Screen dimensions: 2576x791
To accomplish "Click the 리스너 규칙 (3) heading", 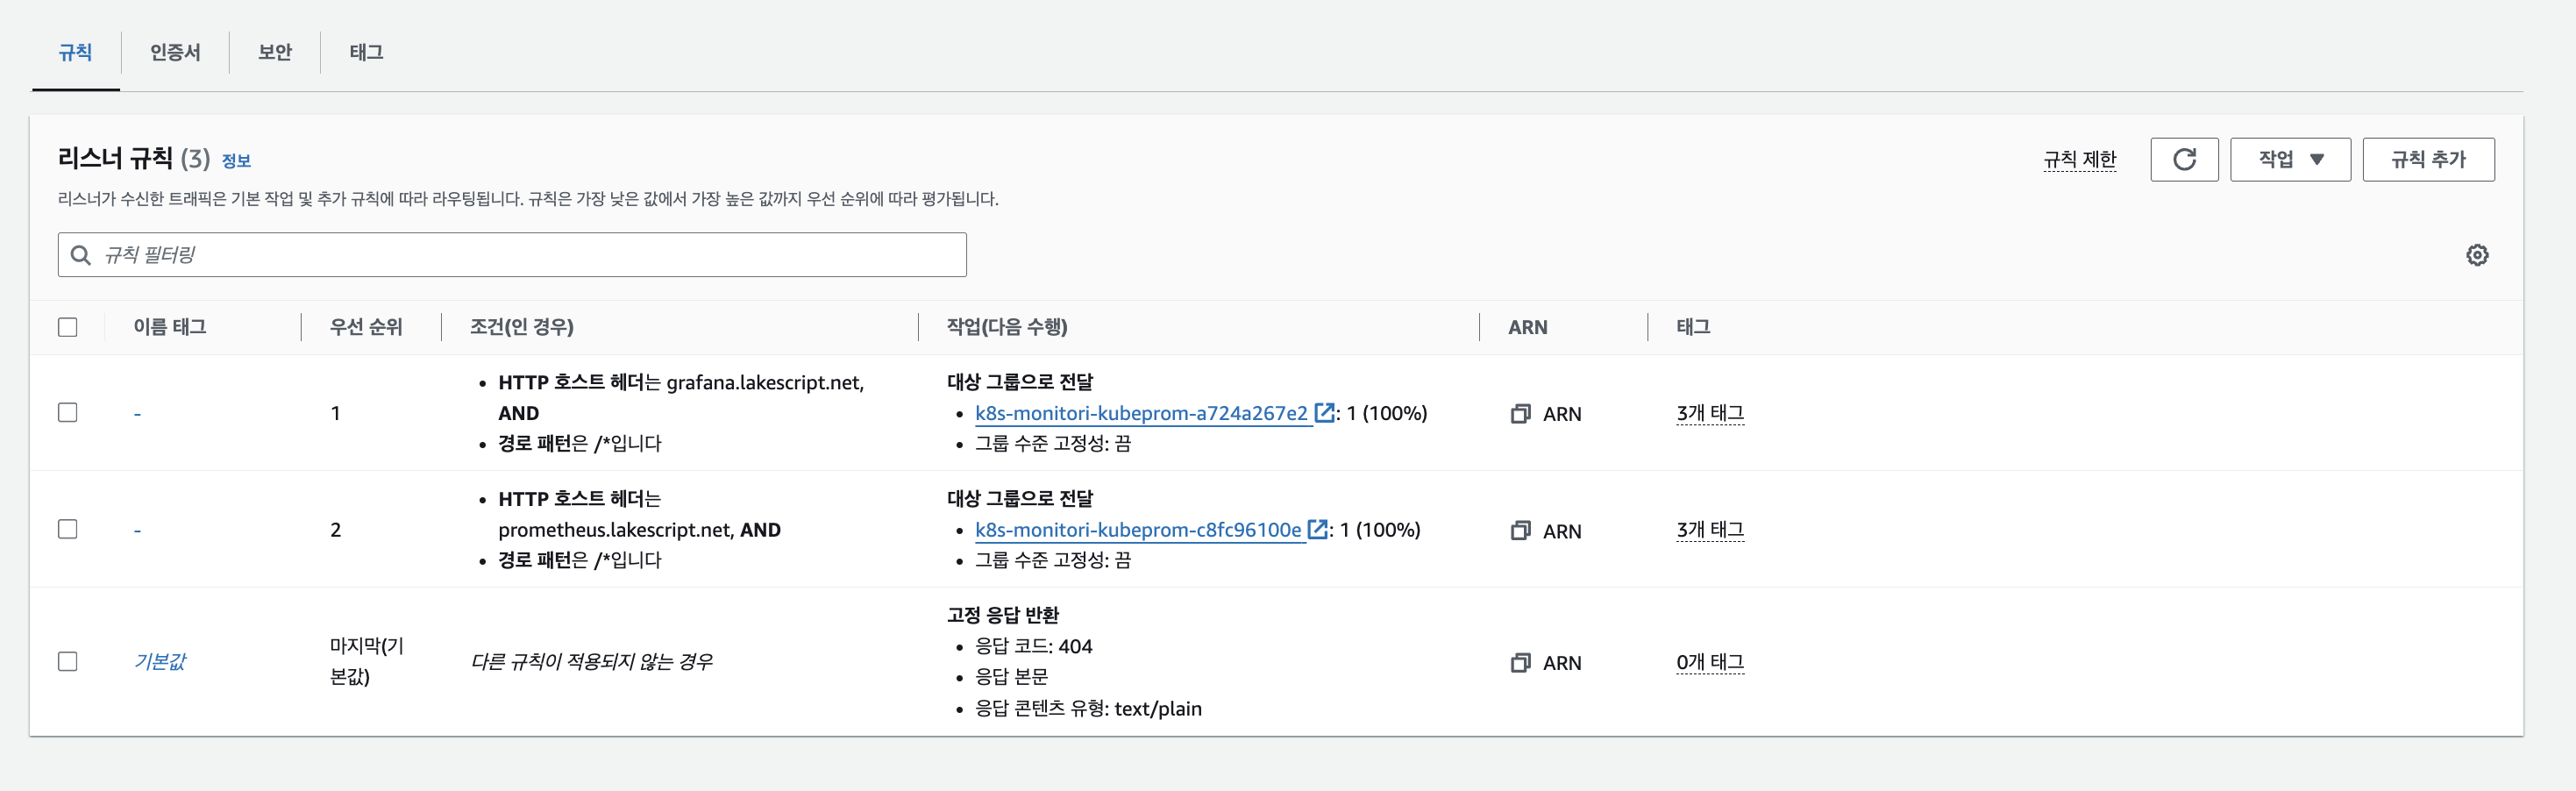I will [x=134, y=158].
